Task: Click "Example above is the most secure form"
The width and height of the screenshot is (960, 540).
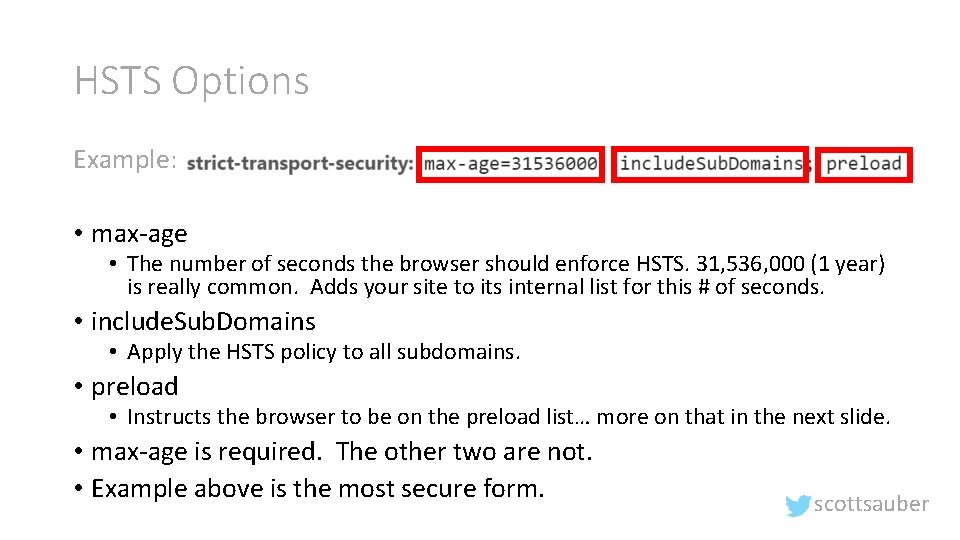Action: click(317, 488)
